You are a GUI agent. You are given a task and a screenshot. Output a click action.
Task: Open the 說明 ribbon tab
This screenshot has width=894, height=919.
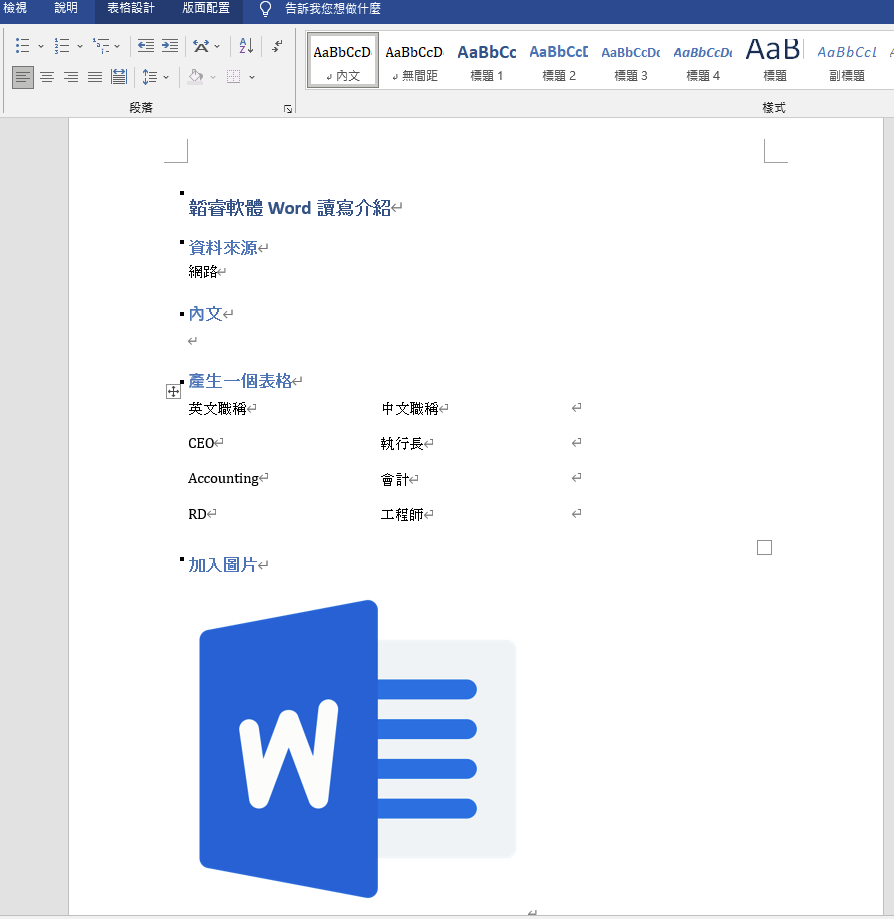[x=66, y=9]
